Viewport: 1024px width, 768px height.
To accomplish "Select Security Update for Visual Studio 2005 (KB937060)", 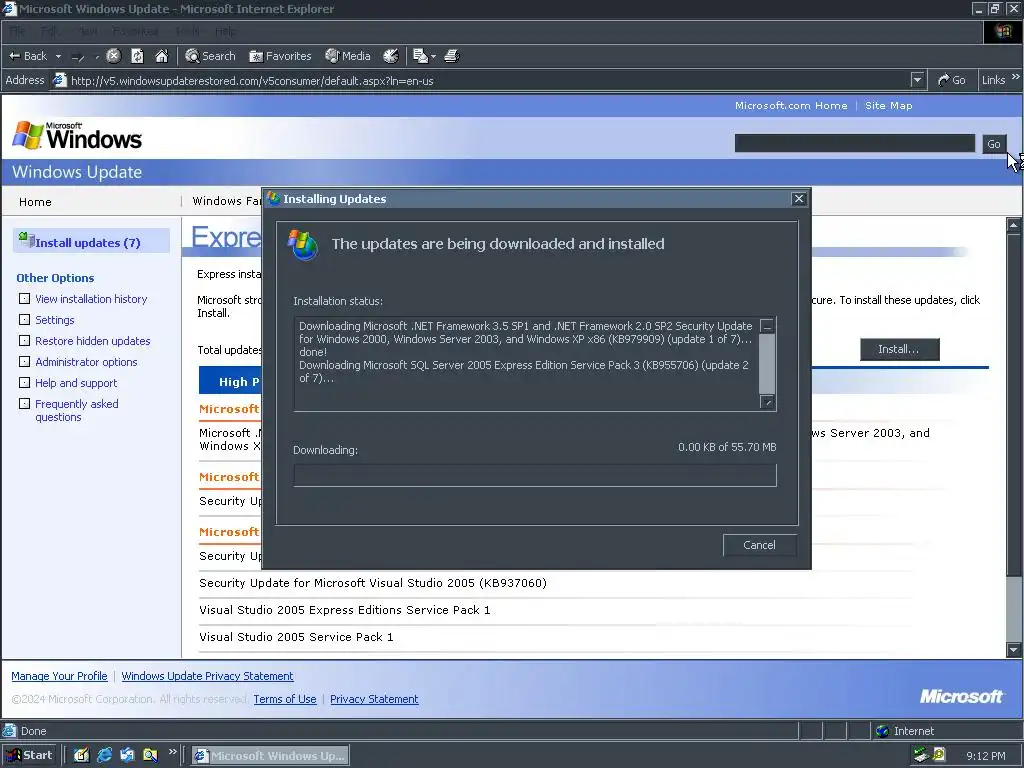I will pos(373,583).
